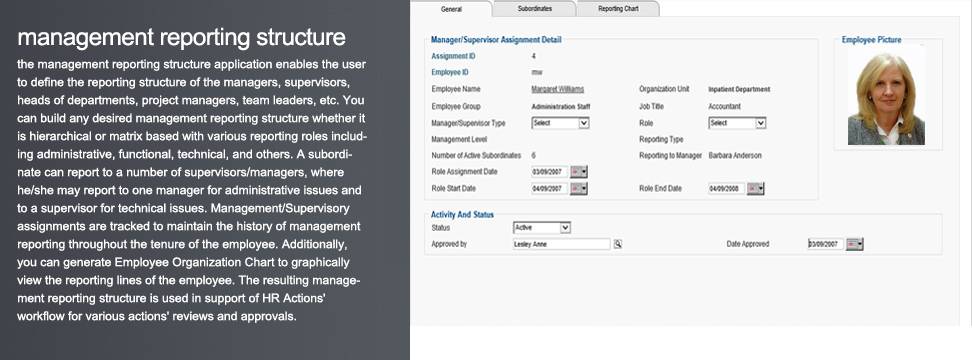Click the Employee Picture label

pos(872,40)
